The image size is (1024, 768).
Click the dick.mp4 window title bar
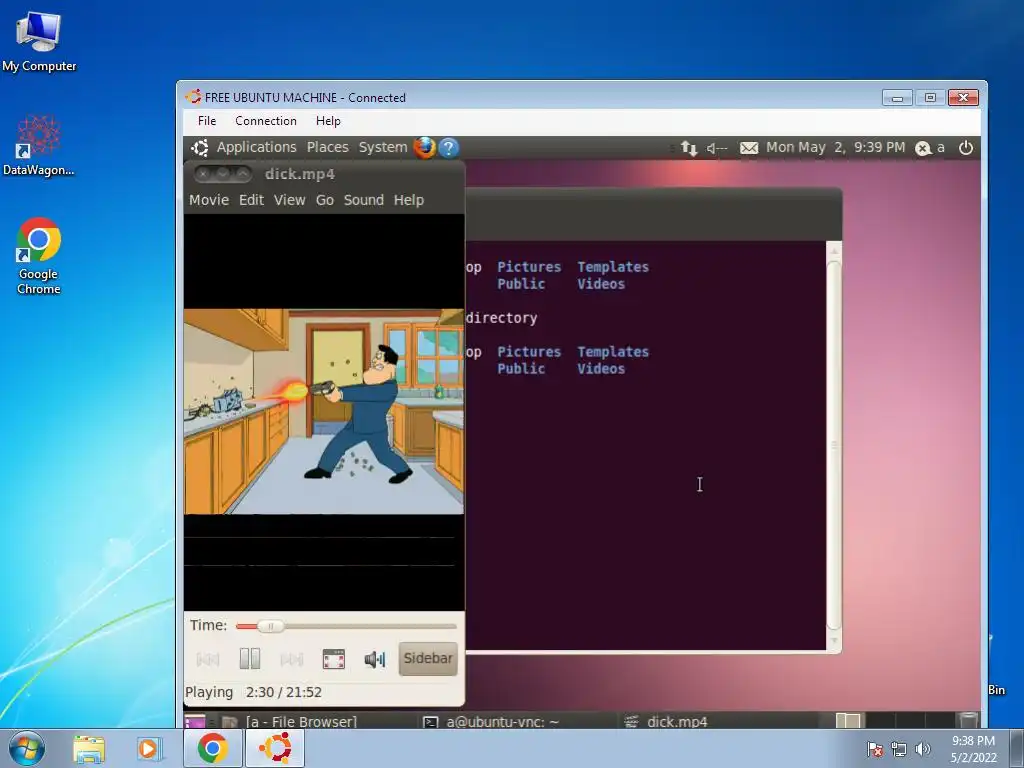[324, 174]
